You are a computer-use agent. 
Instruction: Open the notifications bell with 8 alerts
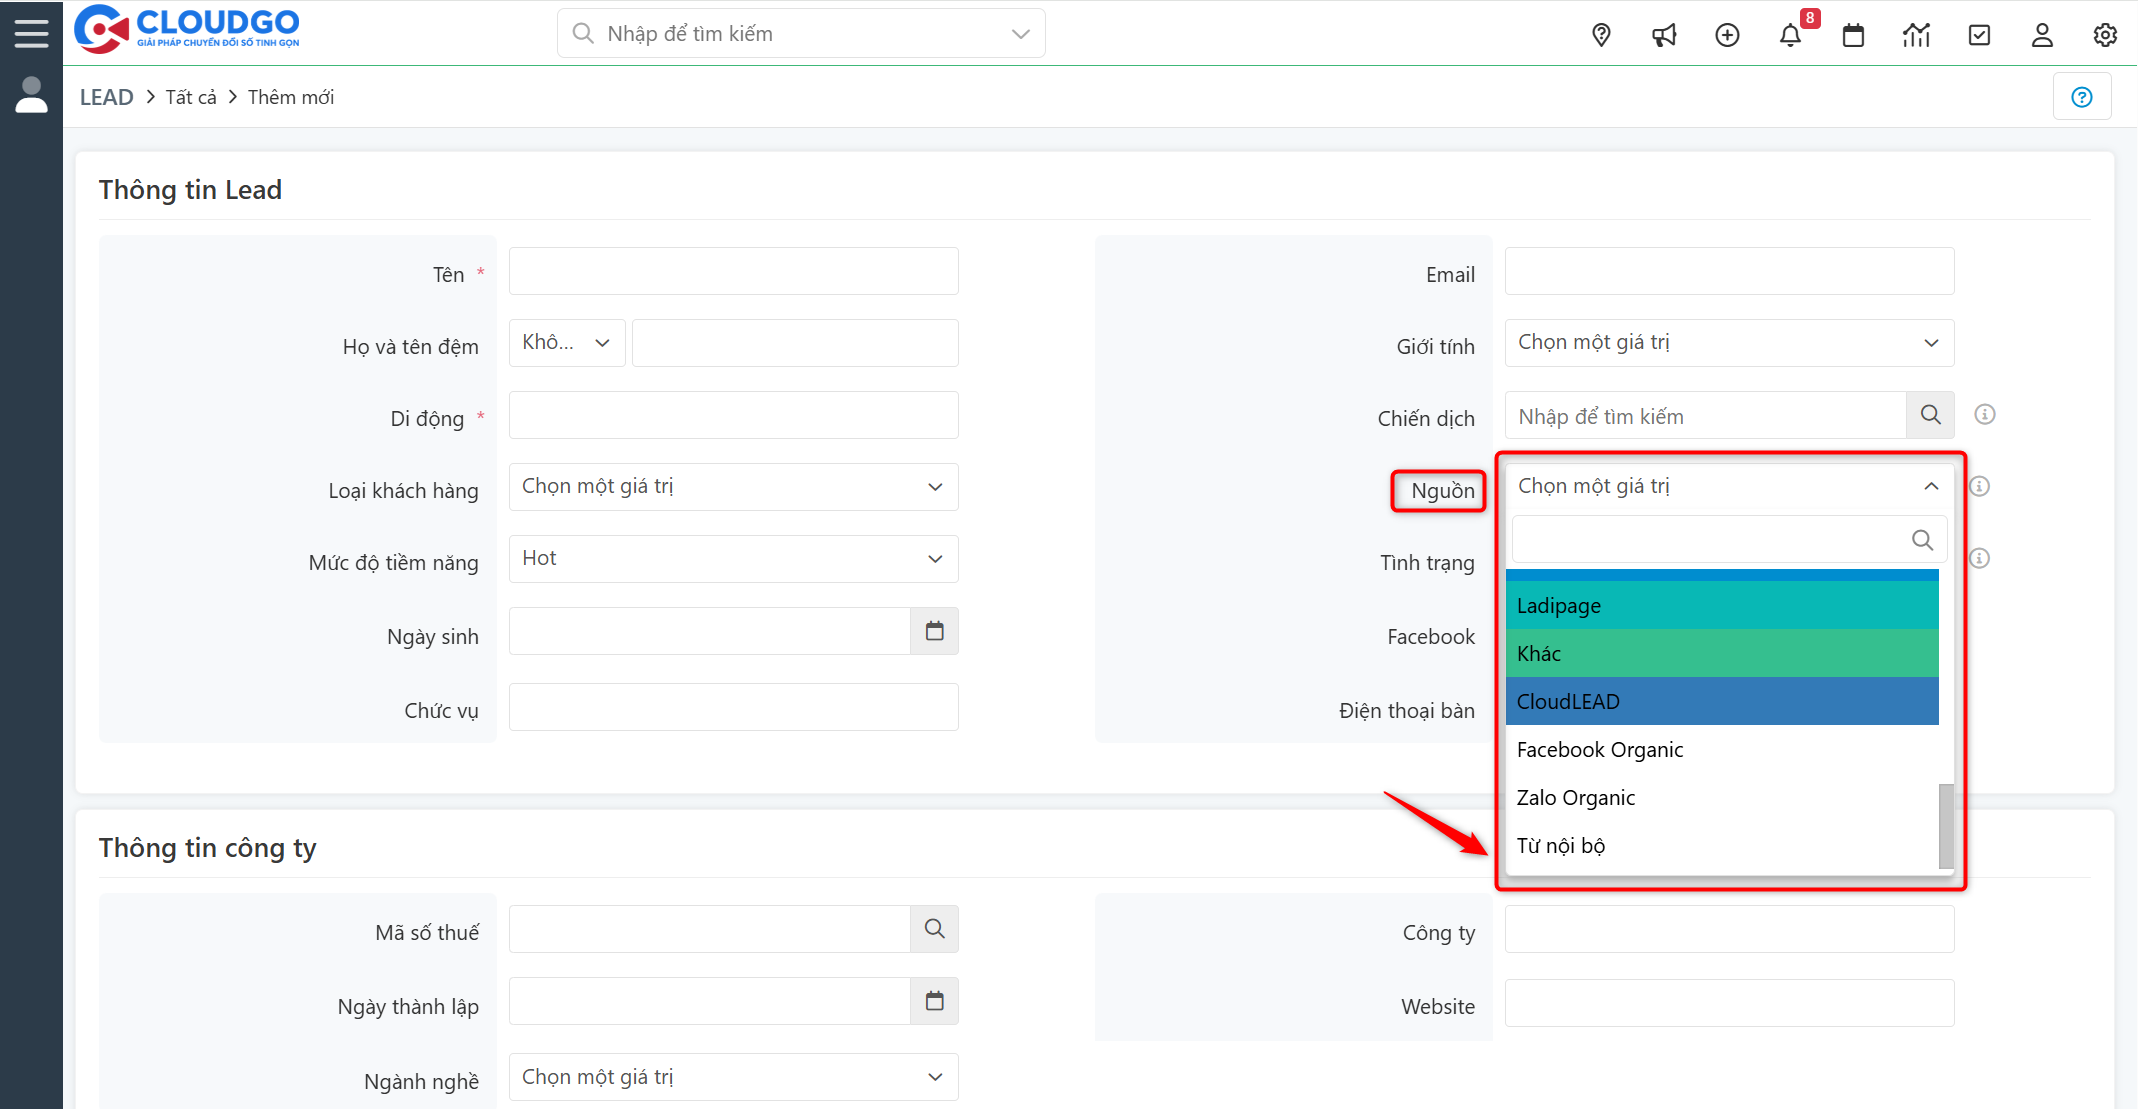pyautogui.click(x=1790, y=34)
